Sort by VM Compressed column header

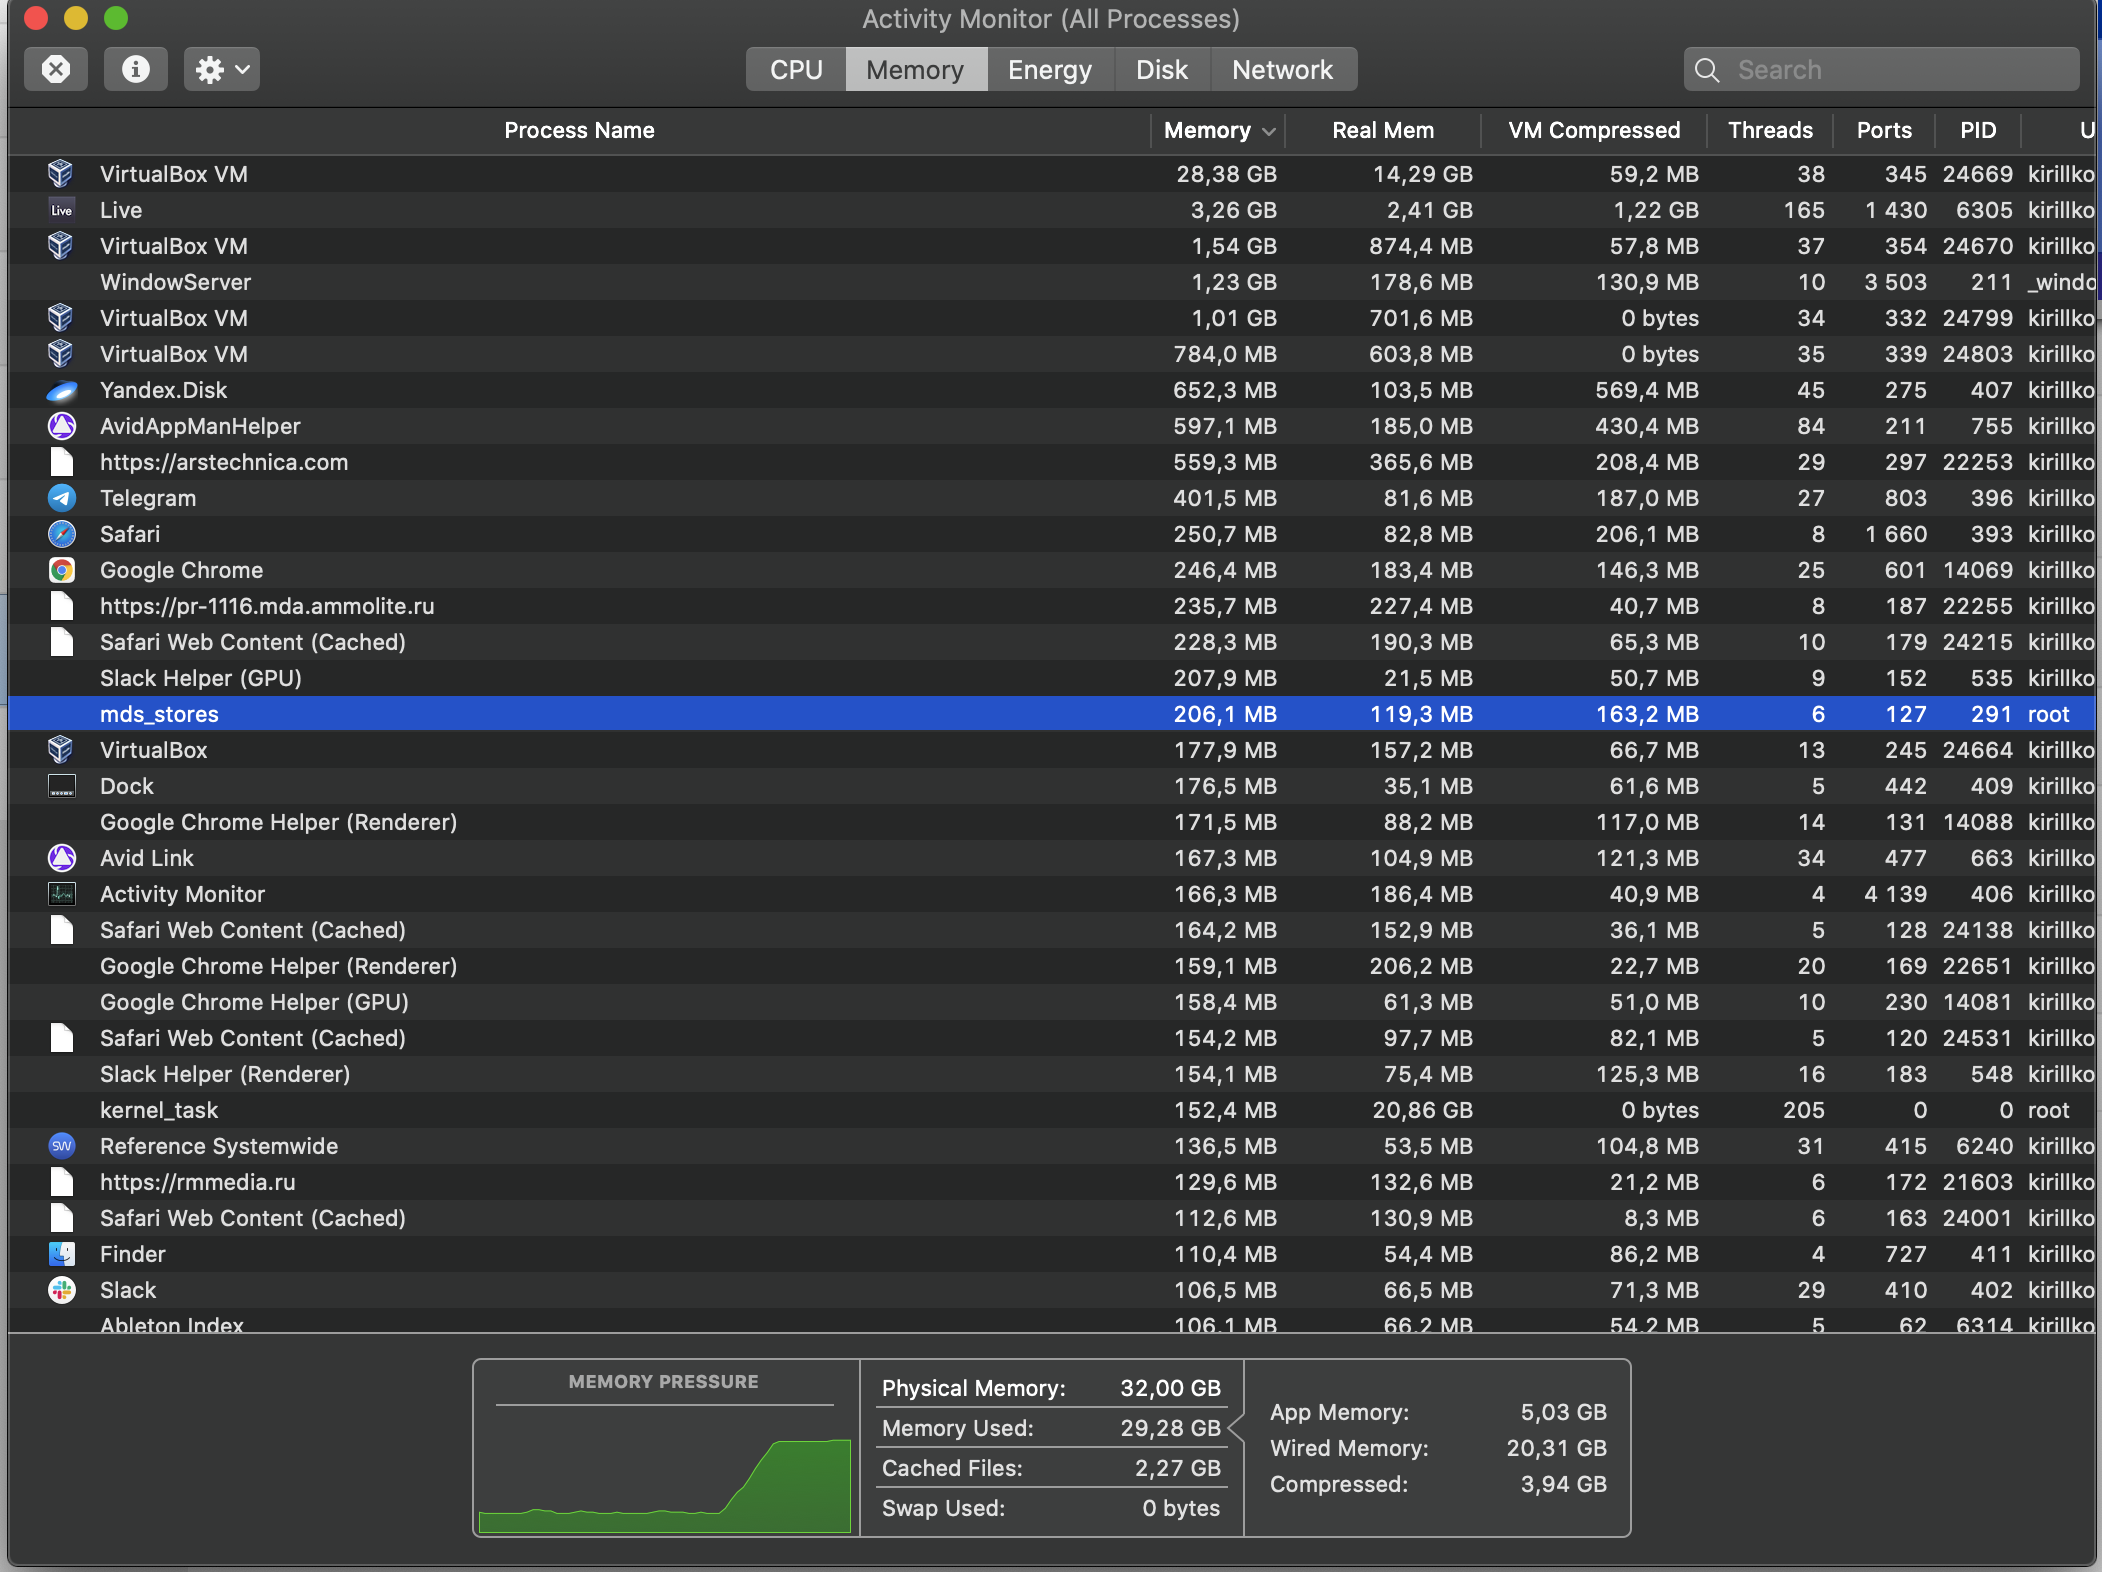pos(1594,130)
